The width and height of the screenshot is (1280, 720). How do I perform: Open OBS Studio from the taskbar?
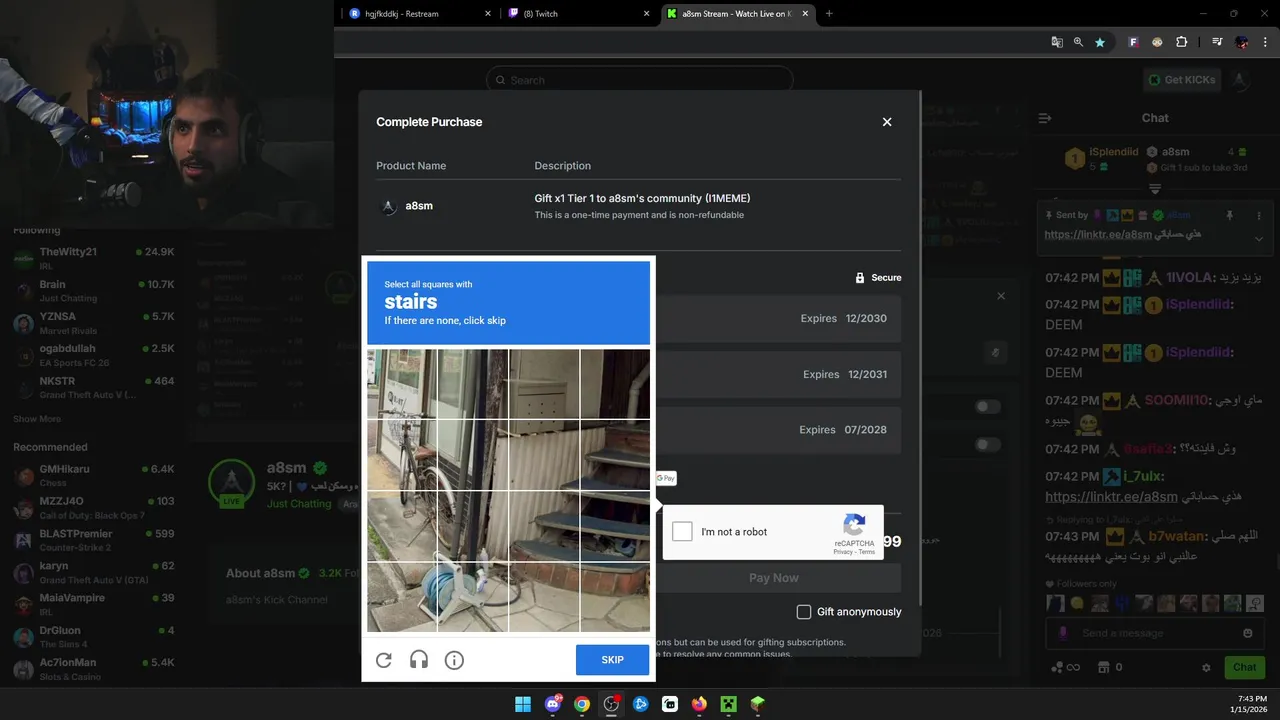pos(611,704)
